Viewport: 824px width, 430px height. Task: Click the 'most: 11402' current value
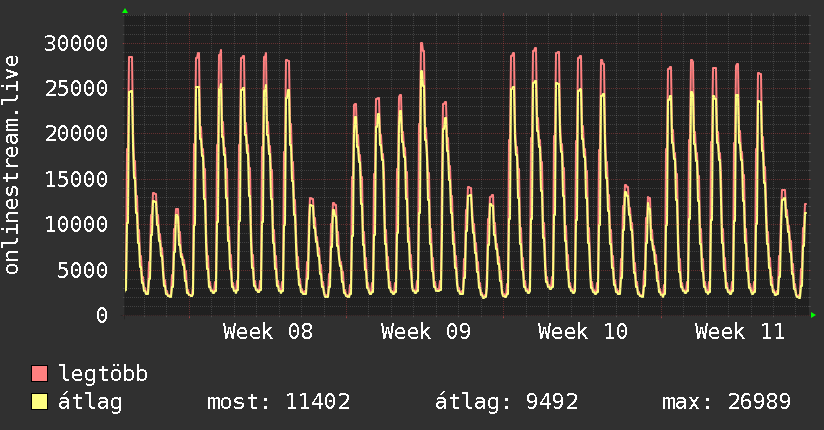pos(278,402)
